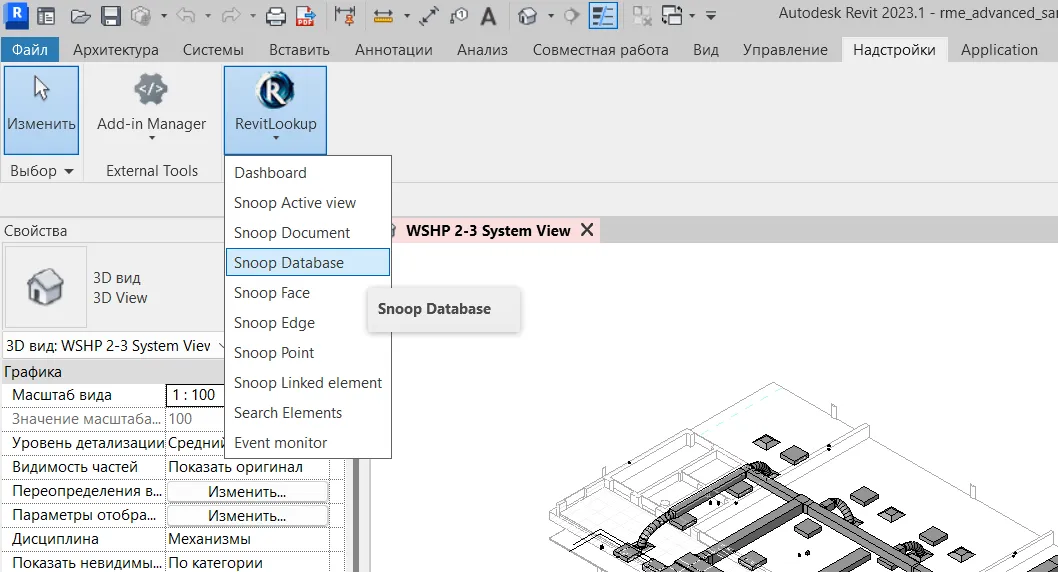Click the Показать оригинал value cell
1058x572 pixels.
click(x=248, y=467)
